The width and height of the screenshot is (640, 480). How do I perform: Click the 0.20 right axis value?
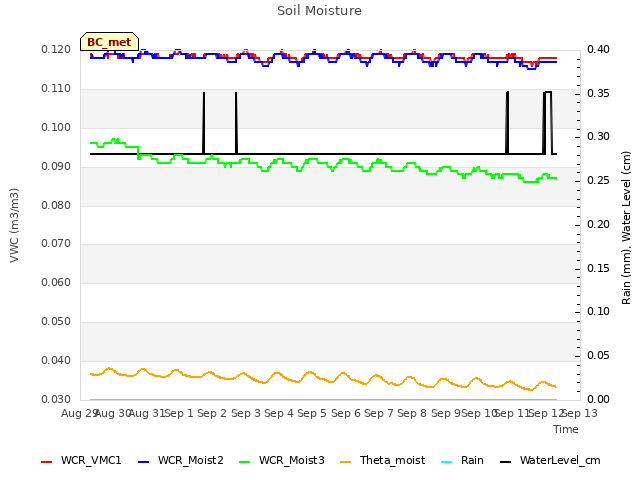598,224
